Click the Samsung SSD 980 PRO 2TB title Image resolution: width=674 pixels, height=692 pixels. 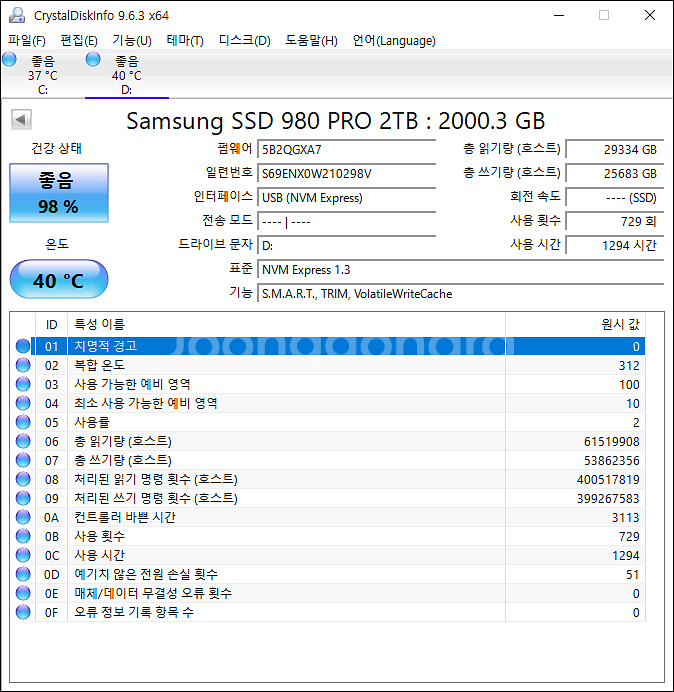336,120
